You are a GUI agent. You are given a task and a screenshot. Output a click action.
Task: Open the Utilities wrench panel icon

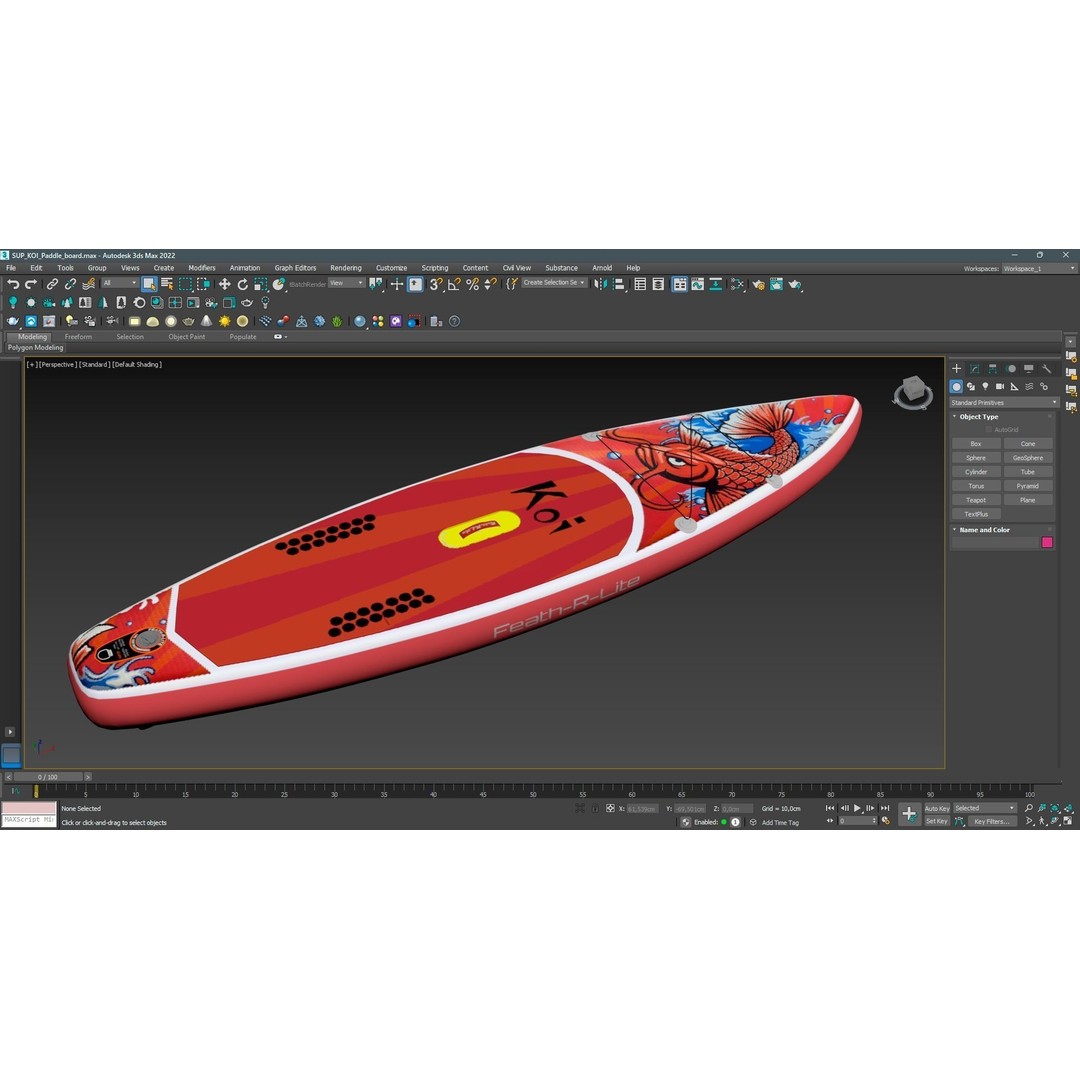pyautogui.click(x=1046, y=369)
